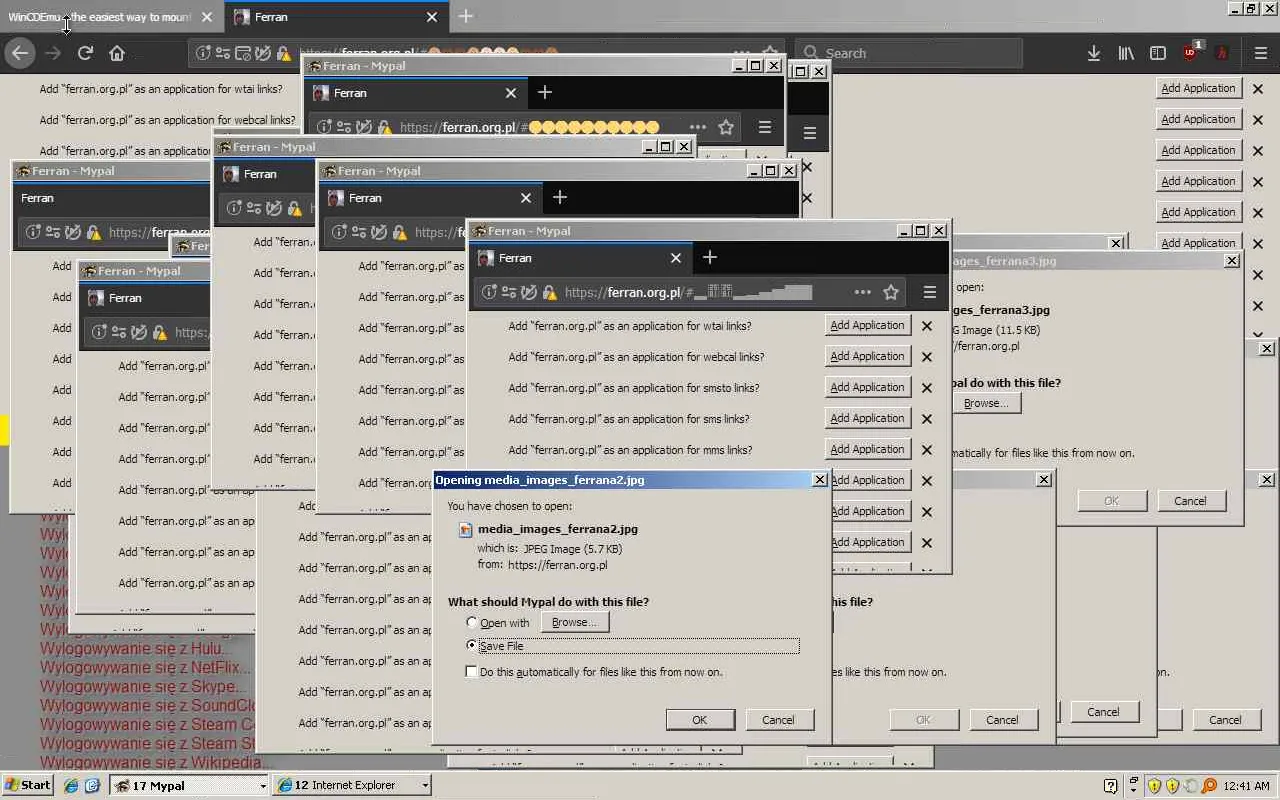1280x800 pixels.
Task: Dismiss the mms links prompt in frontmost window
Action: (927, 450)
